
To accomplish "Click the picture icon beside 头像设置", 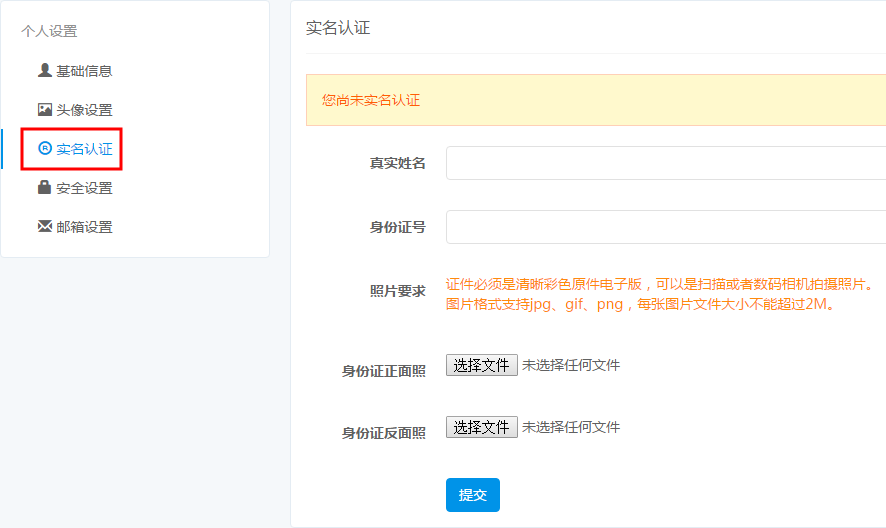I will (45, 109).
